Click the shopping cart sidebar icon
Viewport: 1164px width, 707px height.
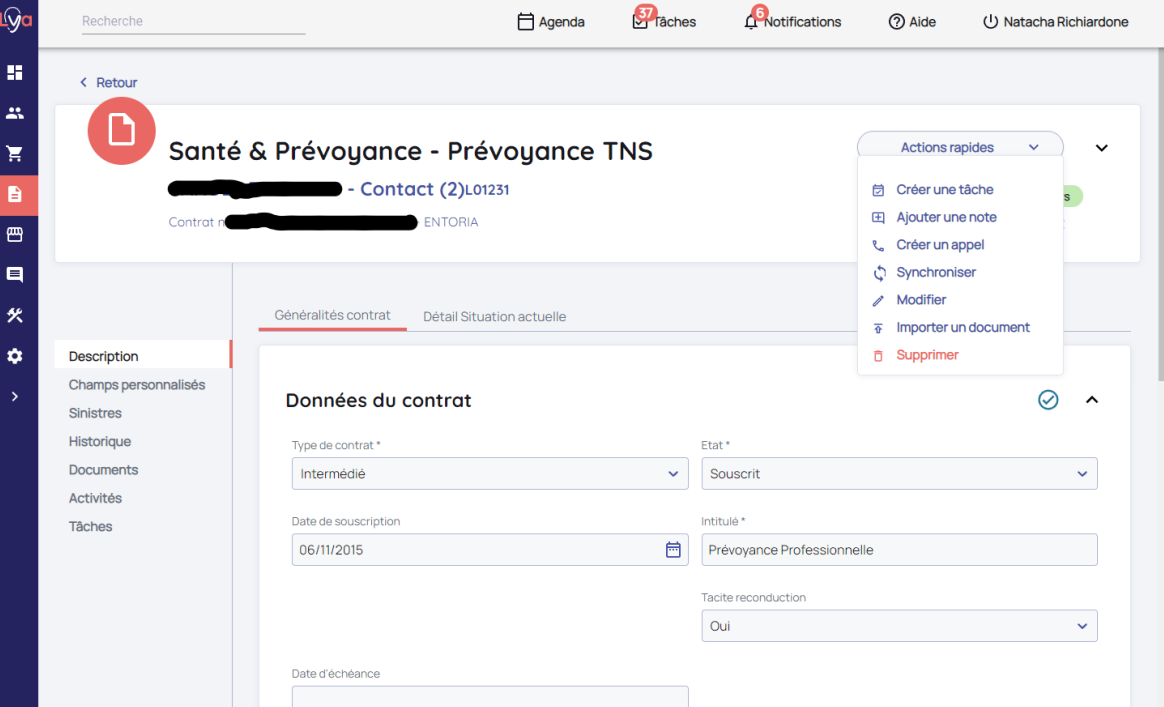[15, 154]
